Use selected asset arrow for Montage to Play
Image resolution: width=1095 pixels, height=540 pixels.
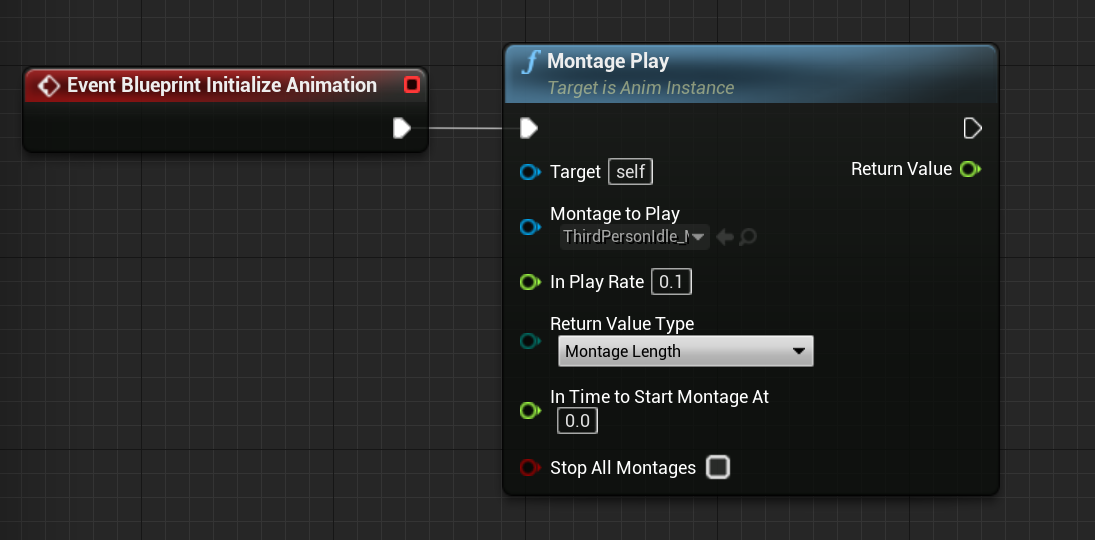click(x=725, y=238)
